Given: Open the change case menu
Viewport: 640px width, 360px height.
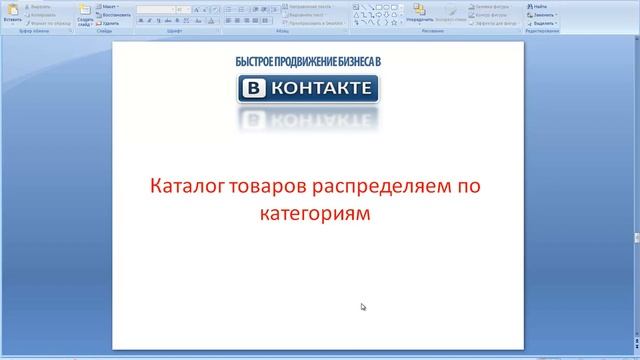Looking at the screenshot, I should (198, 20).
